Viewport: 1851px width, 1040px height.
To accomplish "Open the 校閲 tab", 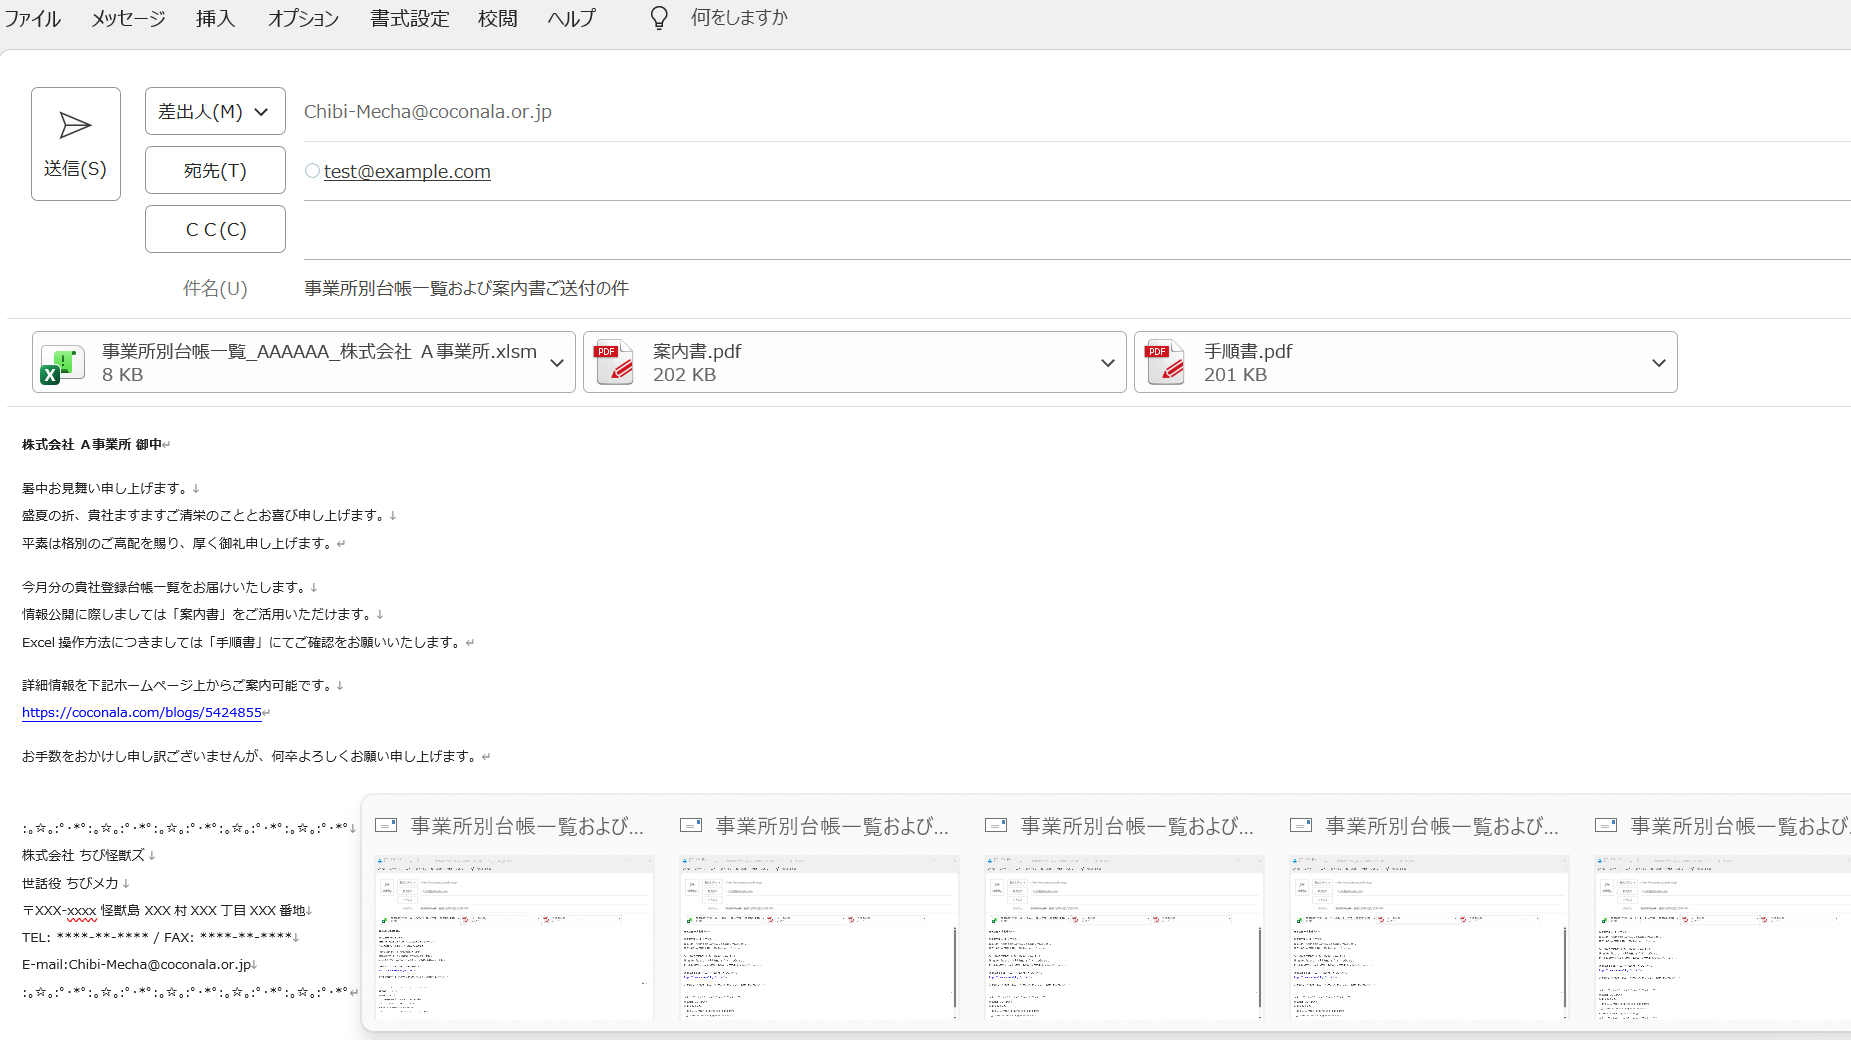I will [498, 18].
